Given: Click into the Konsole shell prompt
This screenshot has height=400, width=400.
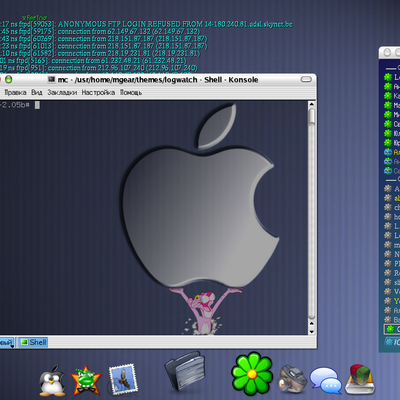Looking at the screenshot, I should point(37,105).
